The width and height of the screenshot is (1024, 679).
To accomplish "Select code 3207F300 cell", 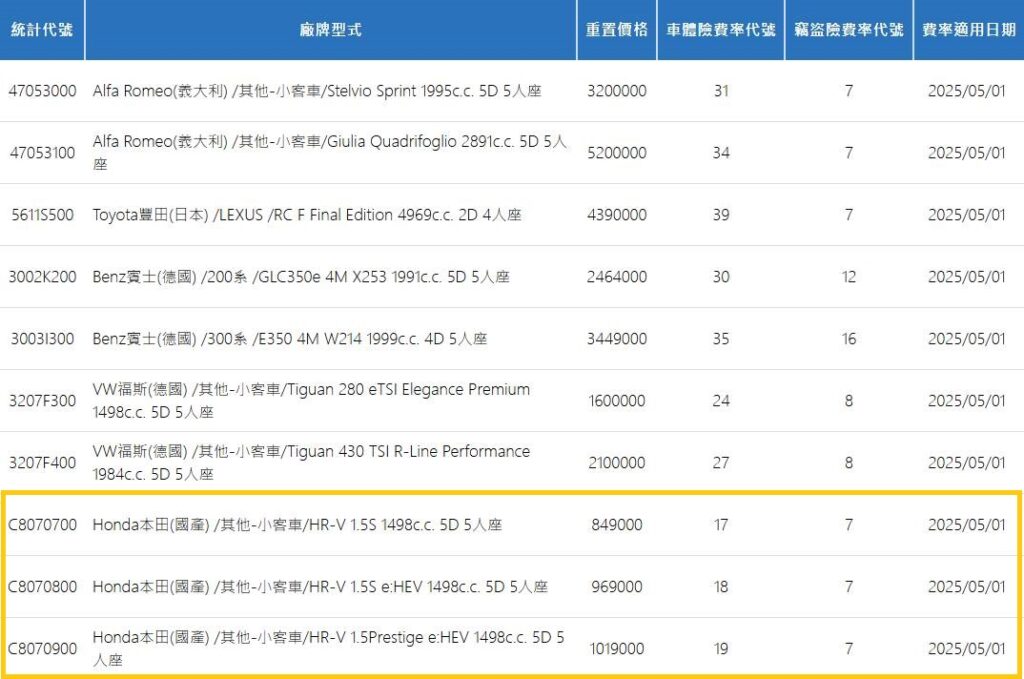I will (x=42, y=401).
